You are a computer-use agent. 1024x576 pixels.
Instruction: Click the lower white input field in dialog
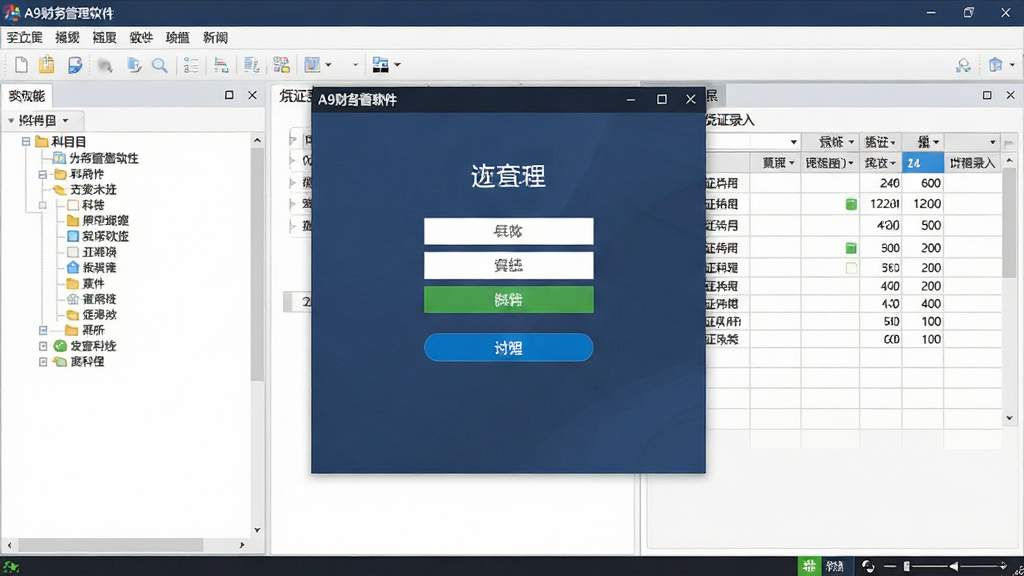(509, 266)
